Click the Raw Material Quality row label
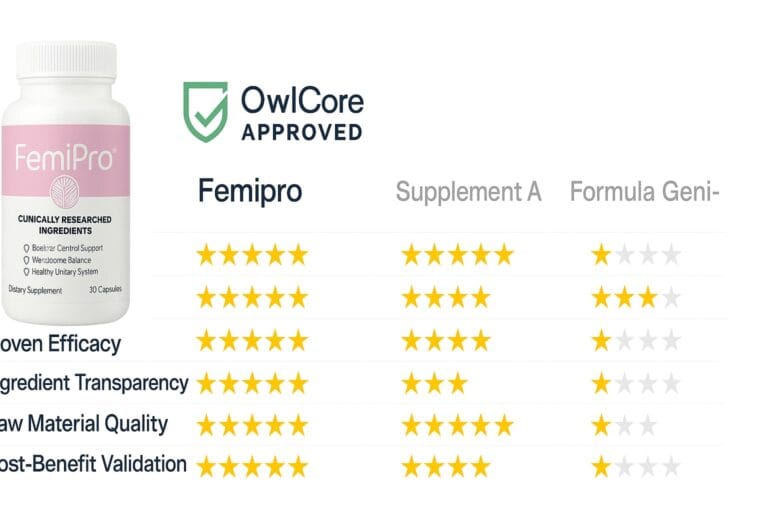Screen dimensions: 768x512 (x=84, y=424)
